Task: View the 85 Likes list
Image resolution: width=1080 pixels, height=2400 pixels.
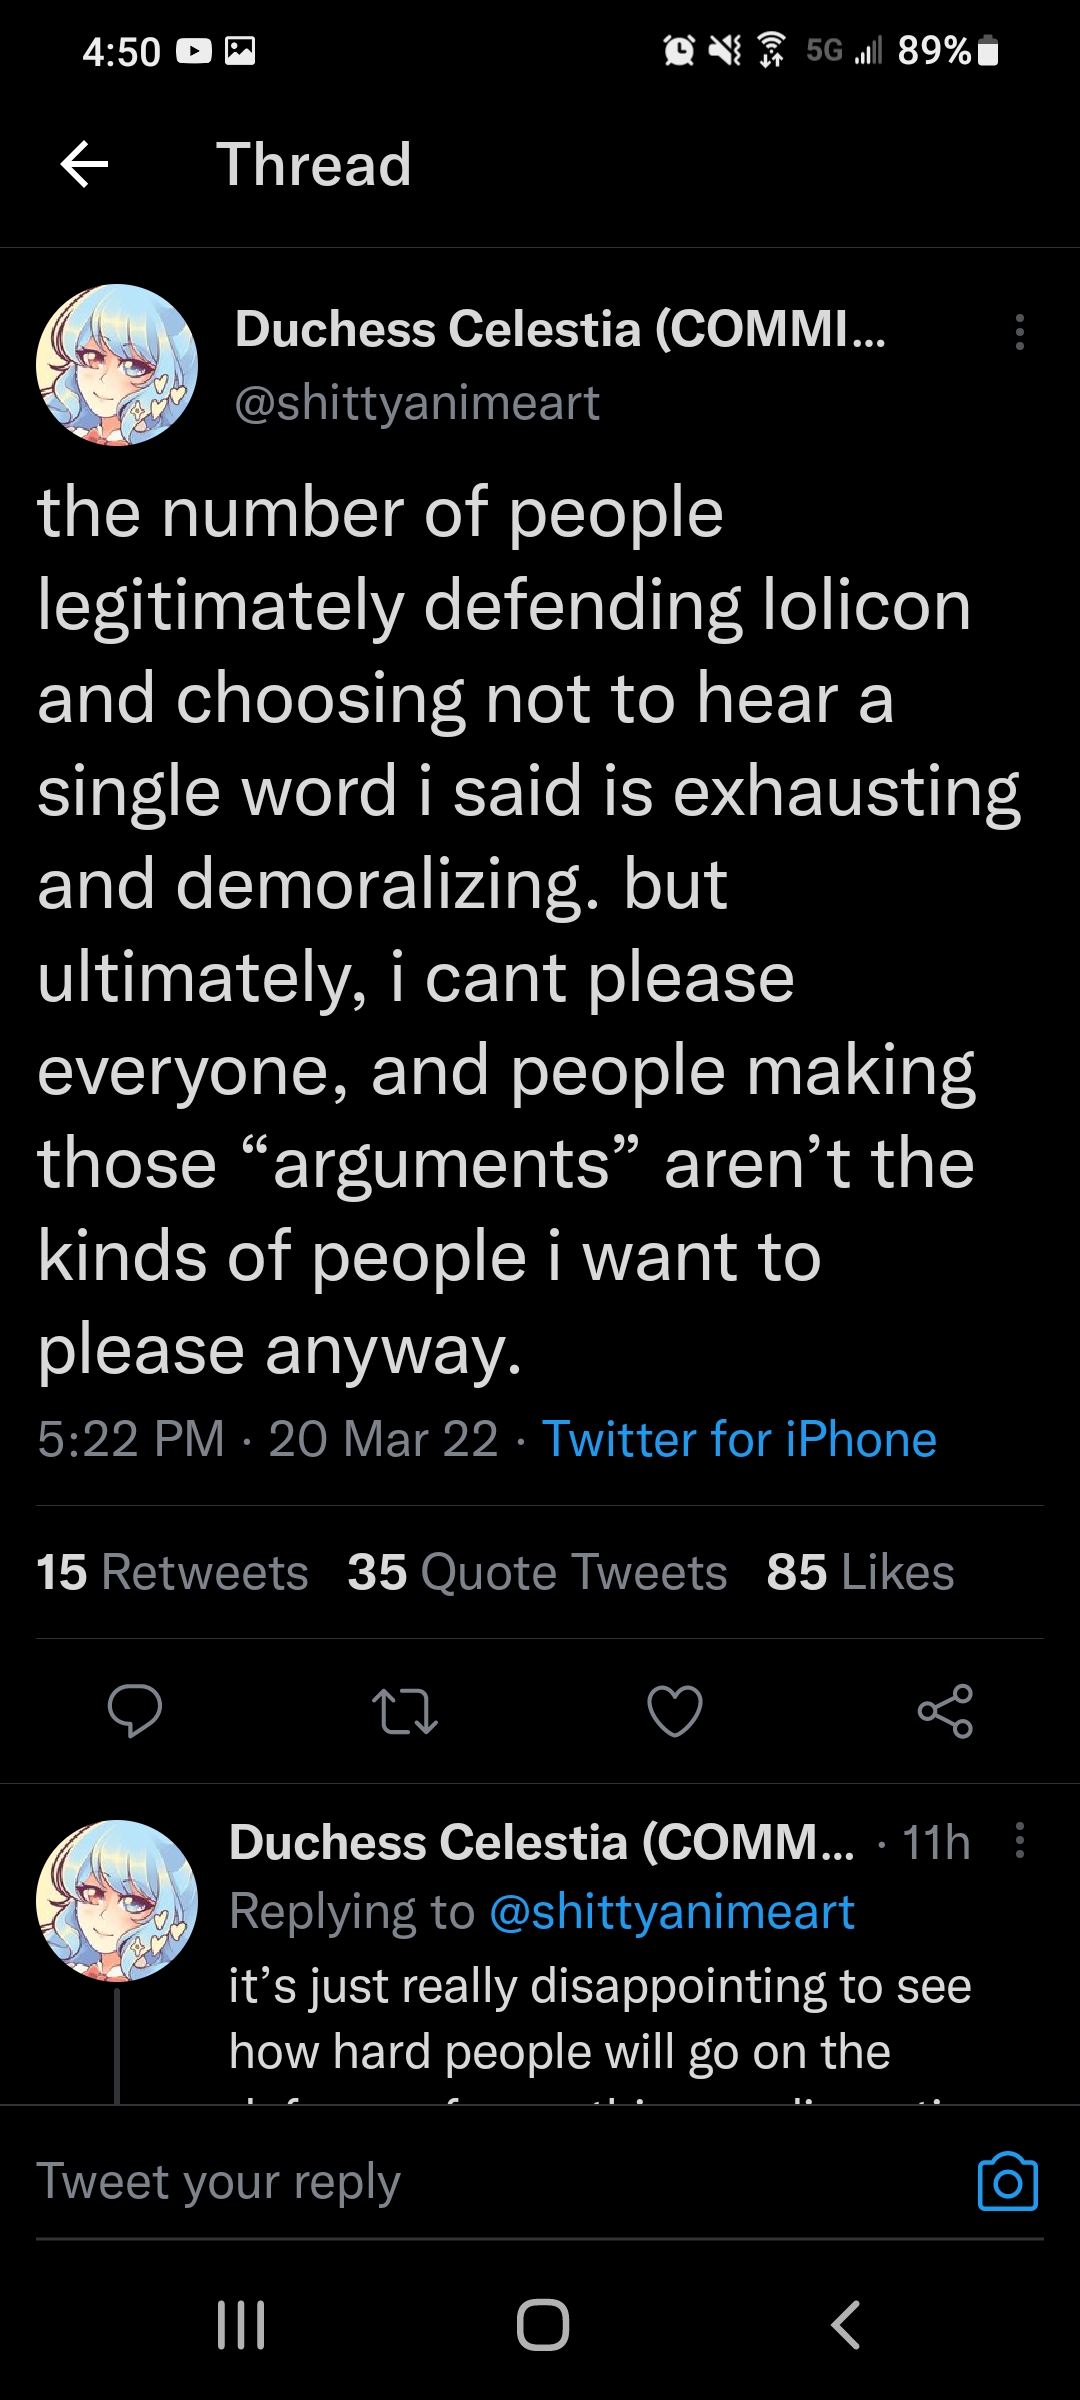Action: (x=860, y=1572)
